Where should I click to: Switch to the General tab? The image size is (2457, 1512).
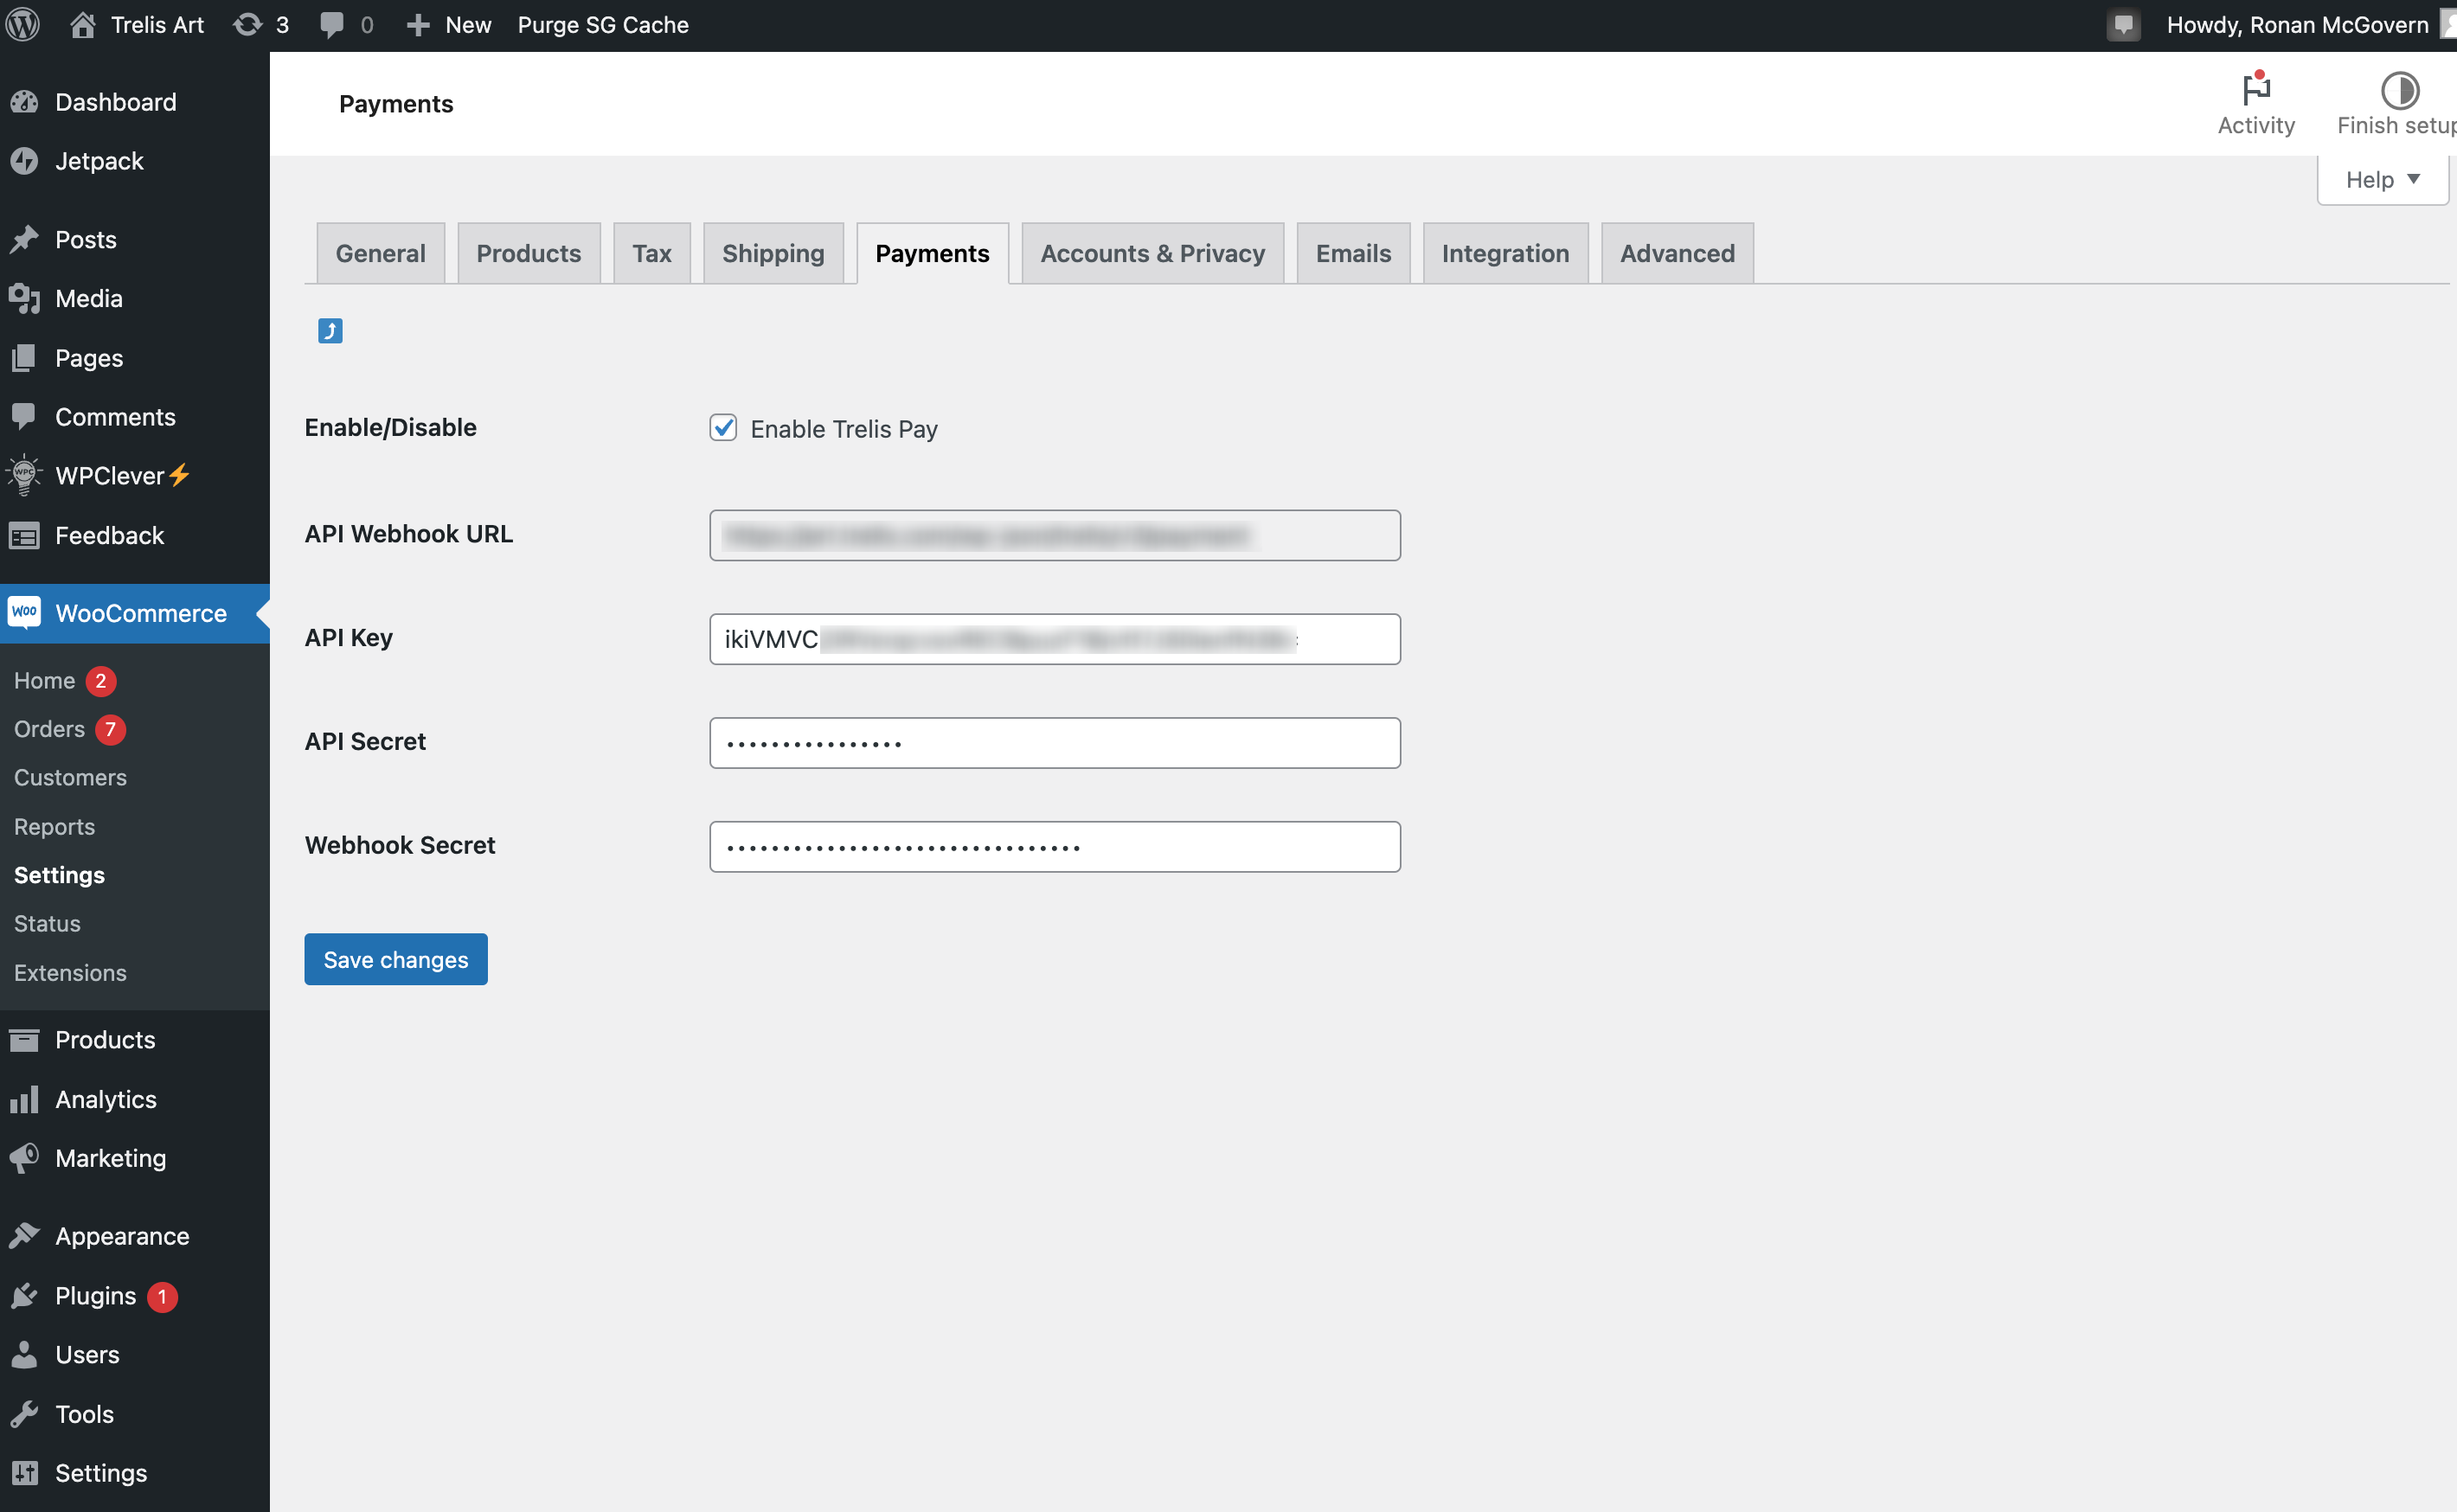[x=380, y=253]
